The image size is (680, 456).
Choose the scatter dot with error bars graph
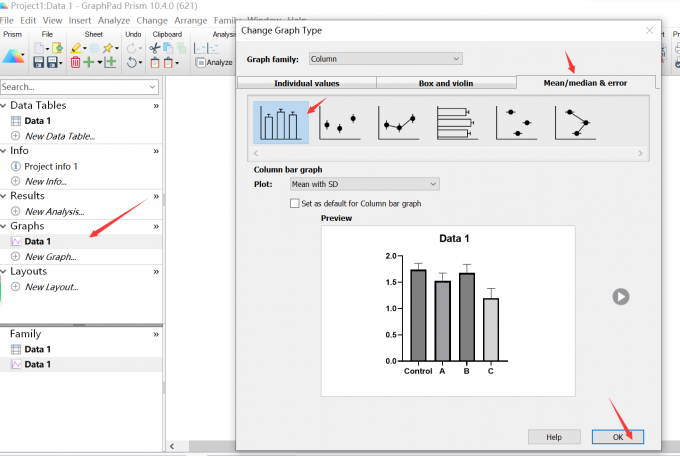point(339,123)
